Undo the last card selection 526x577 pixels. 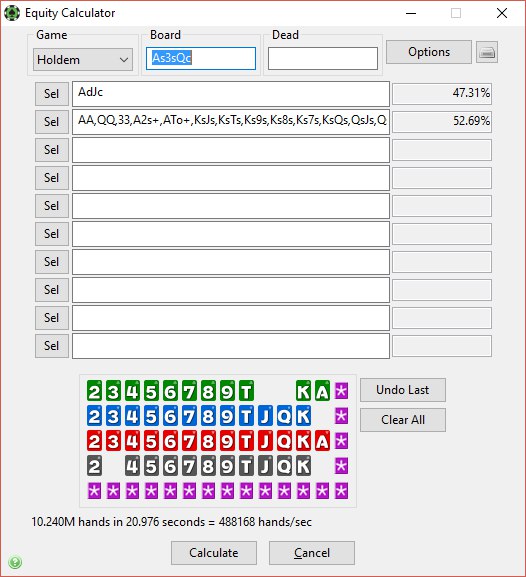403,390
